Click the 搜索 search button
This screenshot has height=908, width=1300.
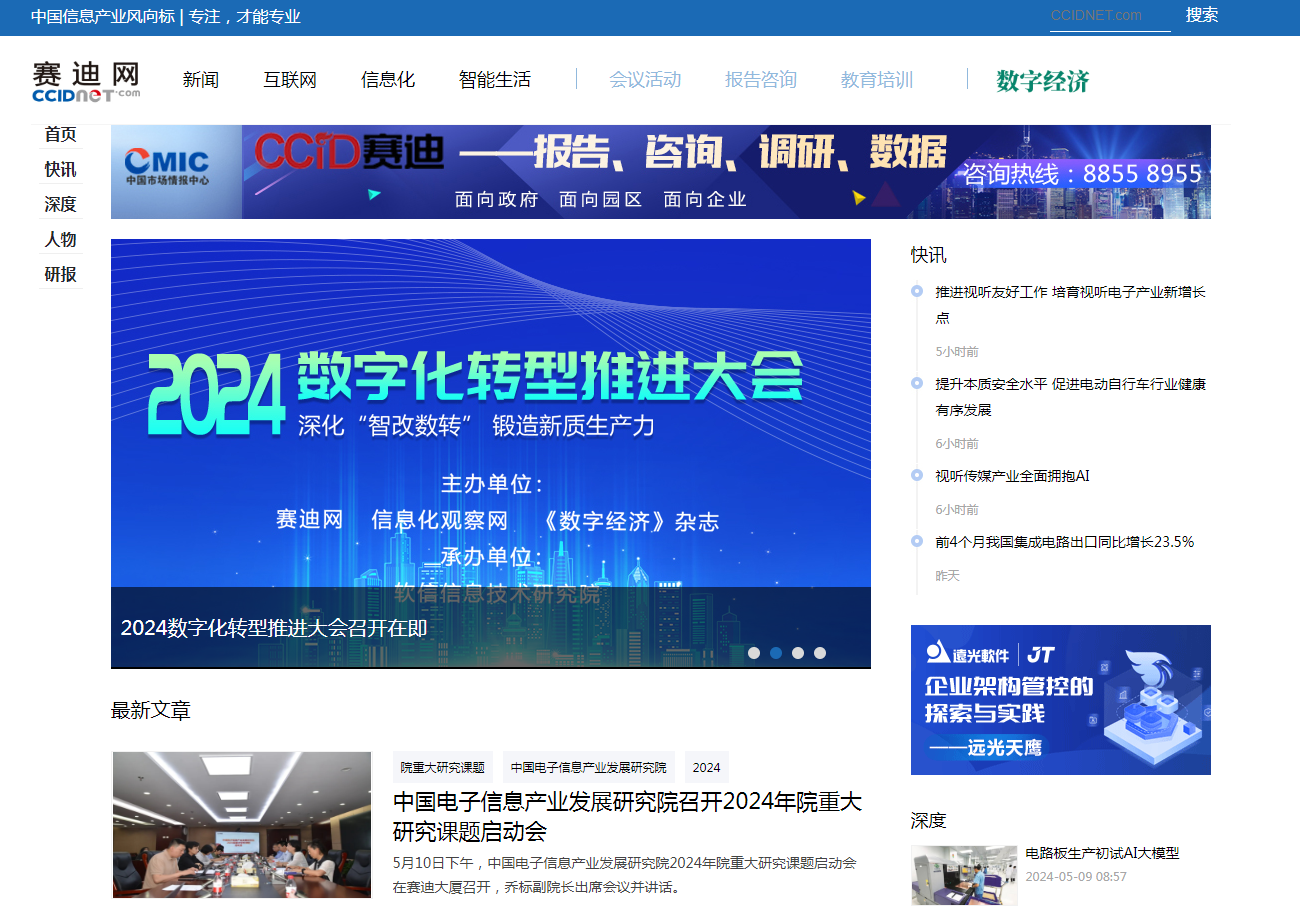pos(1202,15)
